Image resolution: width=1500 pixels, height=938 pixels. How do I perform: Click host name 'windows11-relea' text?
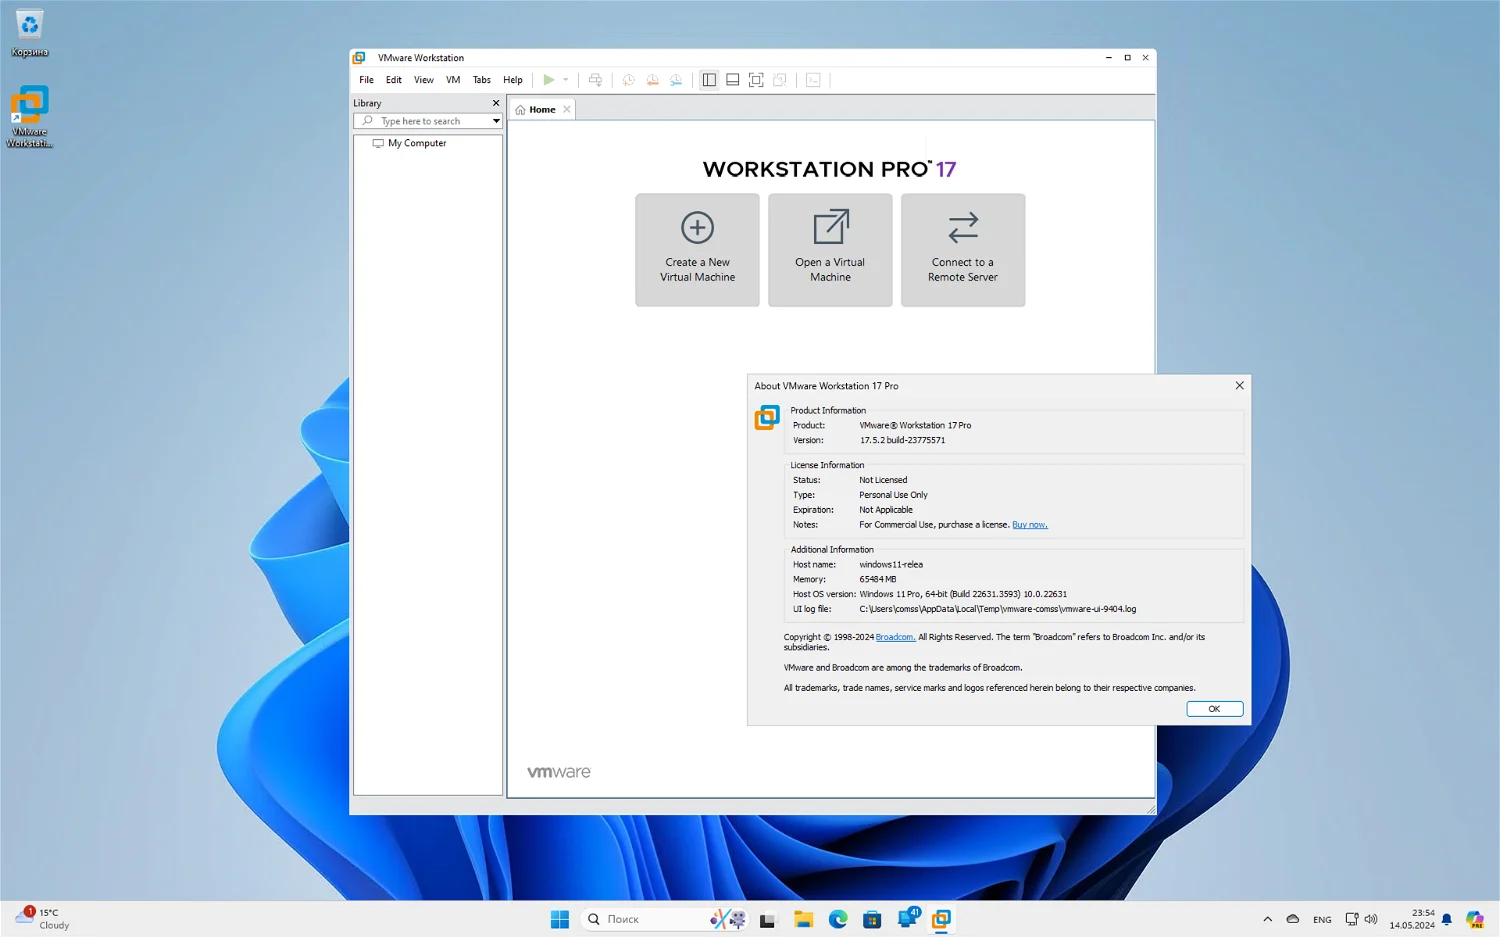click(x=891, y=565)
